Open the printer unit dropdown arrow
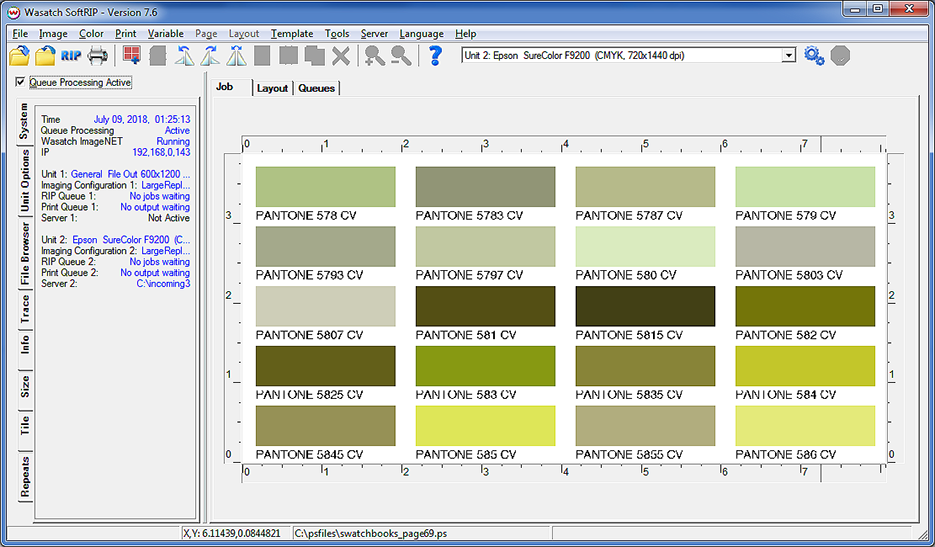This screenshot has height=547, width=935. coord(788,55)
